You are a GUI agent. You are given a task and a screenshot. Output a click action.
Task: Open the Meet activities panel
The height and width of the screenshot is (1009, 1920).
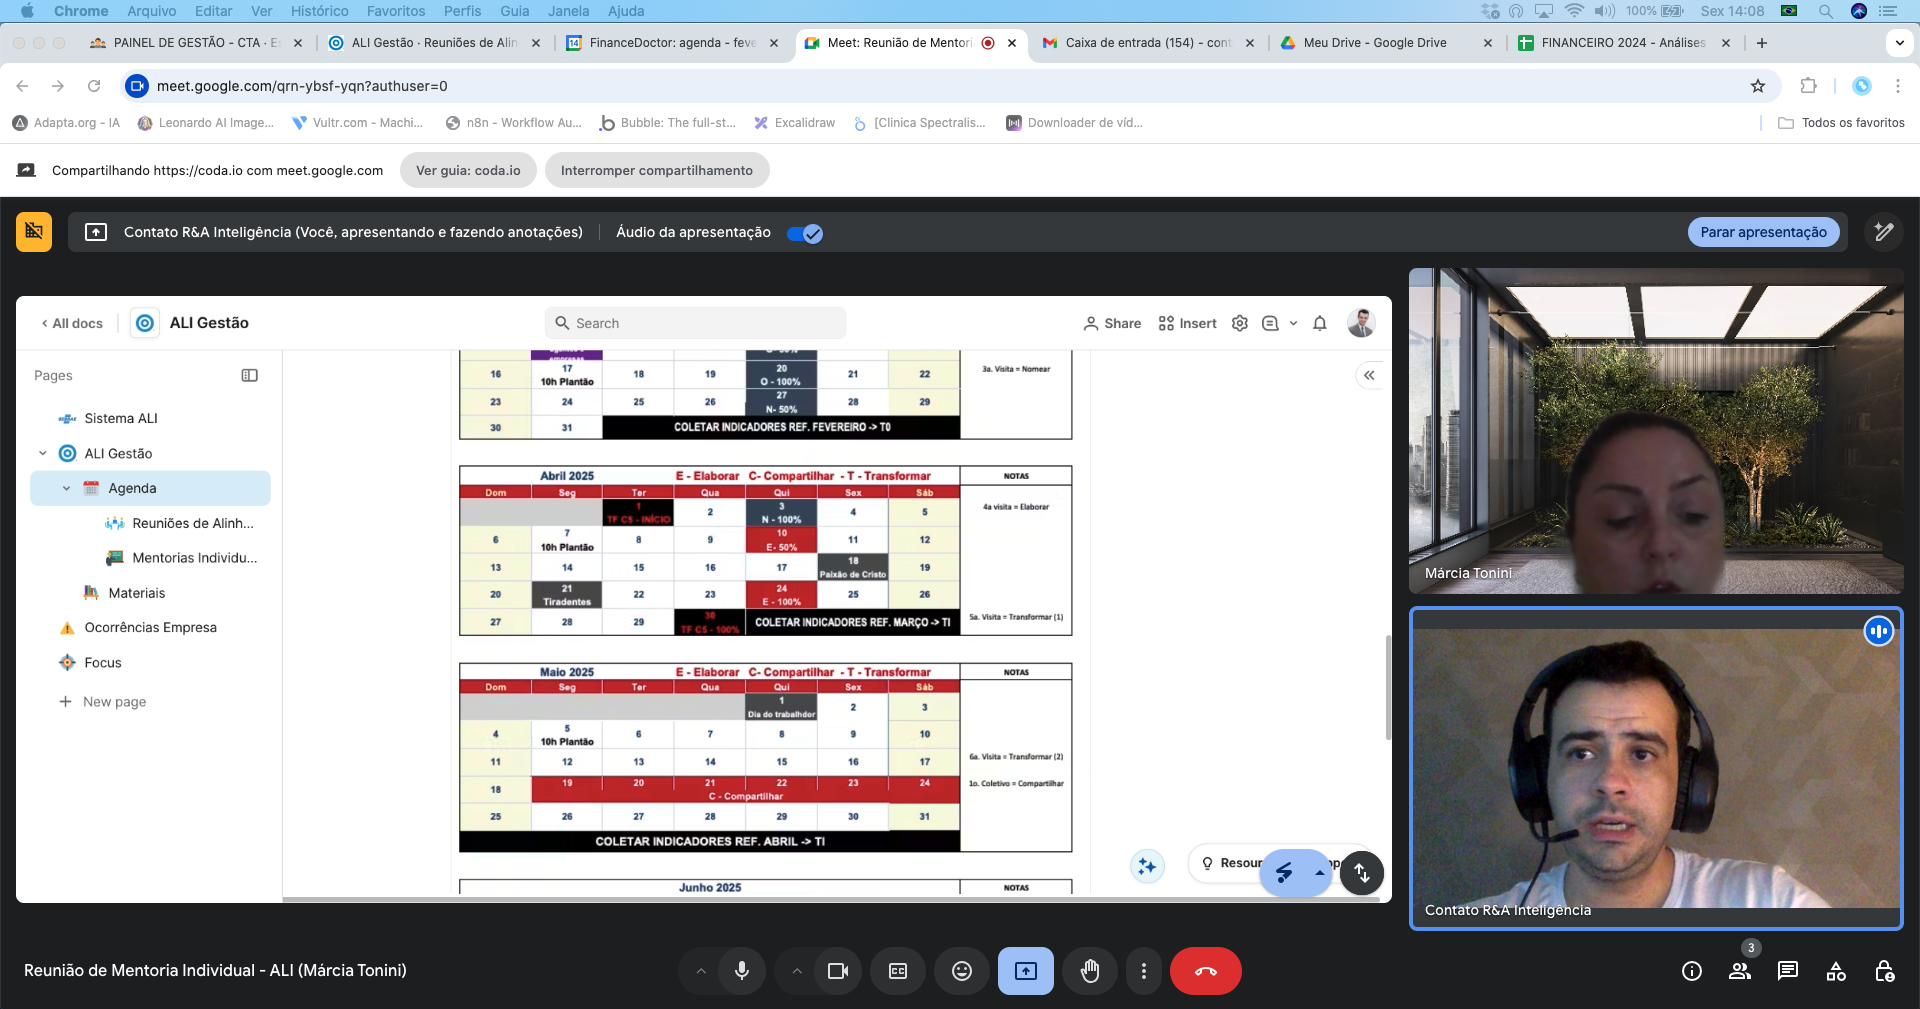1836,971
